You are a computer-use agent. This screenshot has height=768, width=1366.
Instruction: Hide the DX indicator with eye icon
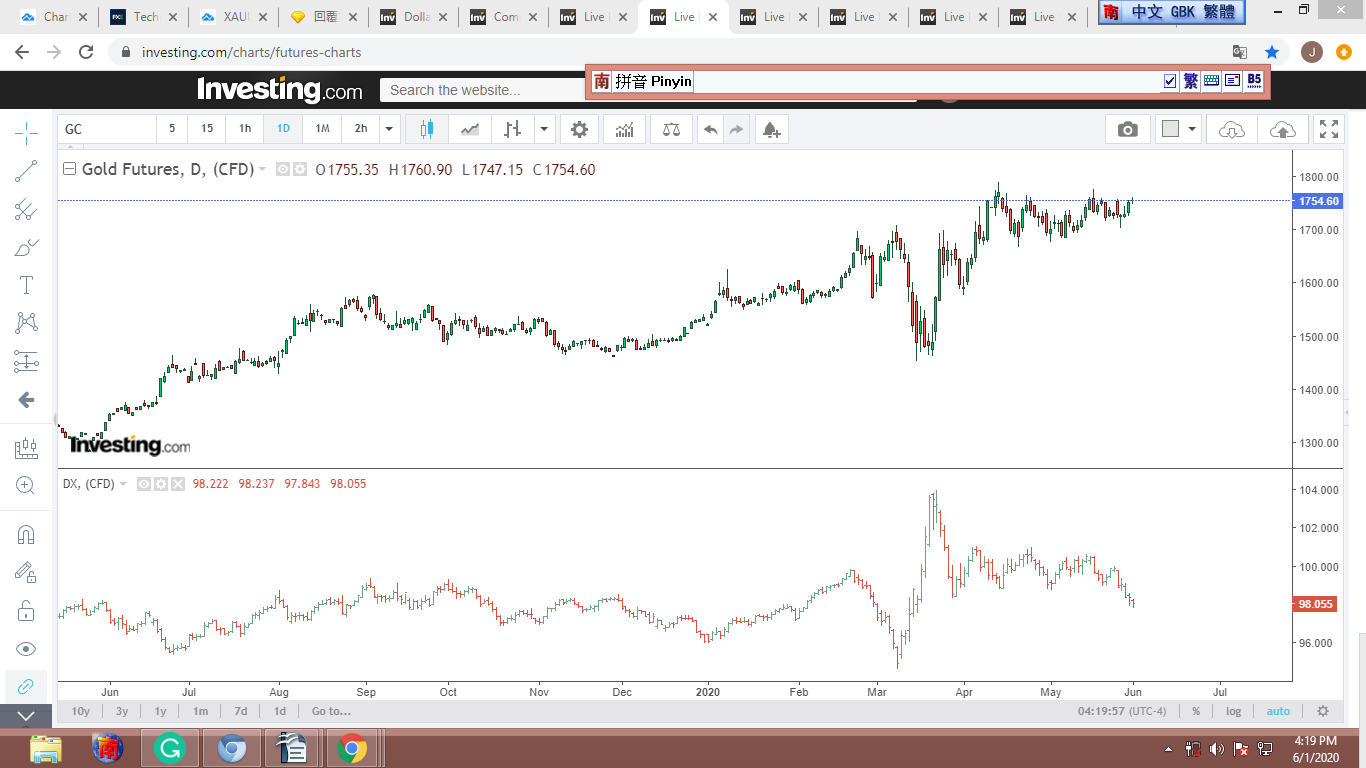(x=144, y=484)
